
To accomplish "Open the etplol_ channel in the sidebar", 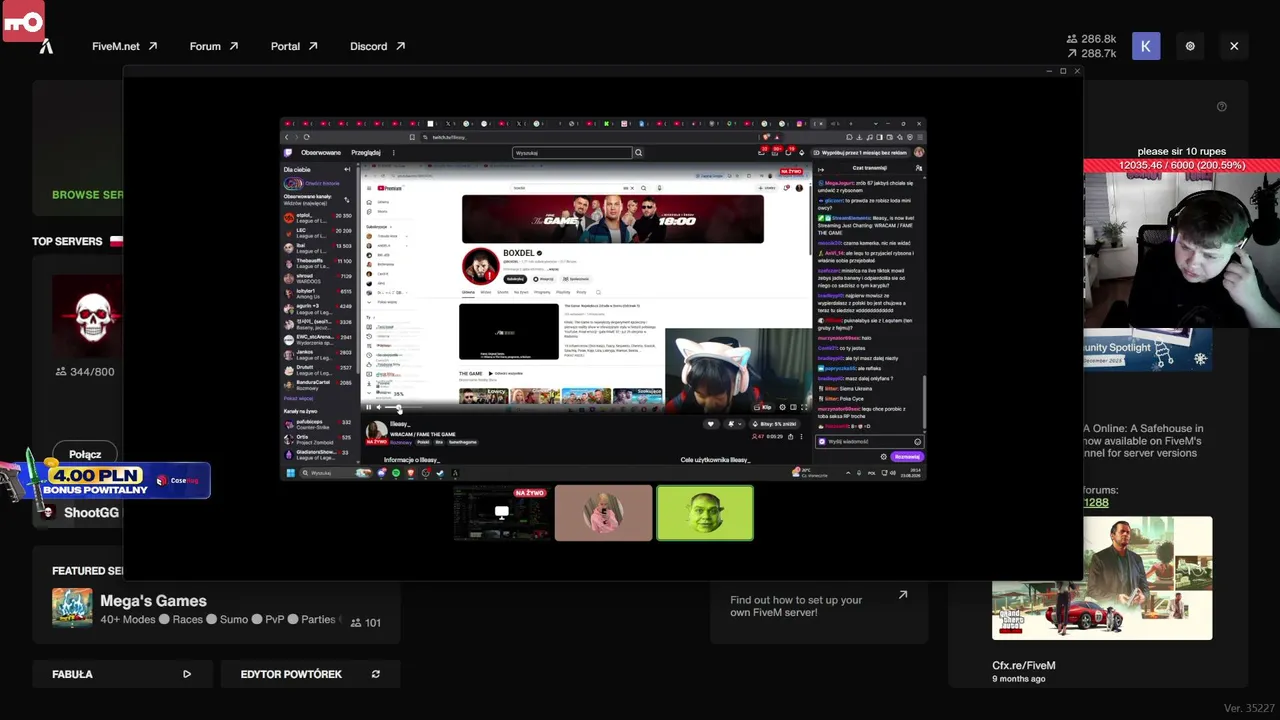I will point(319,216).
